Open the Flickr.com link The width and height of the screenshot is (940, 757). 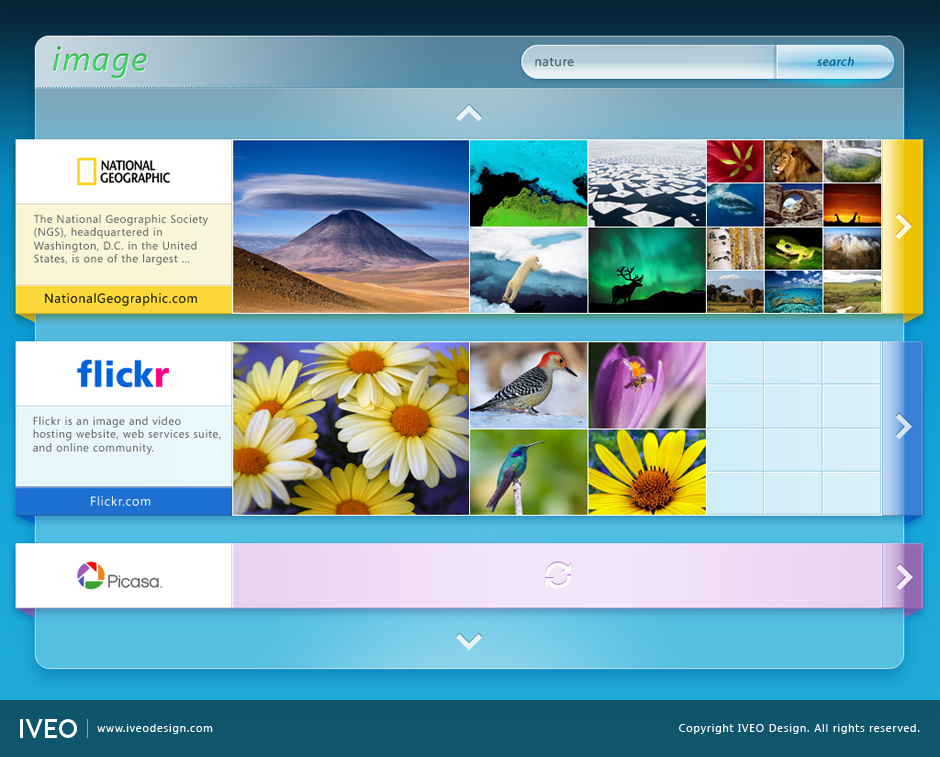[121, 501]
